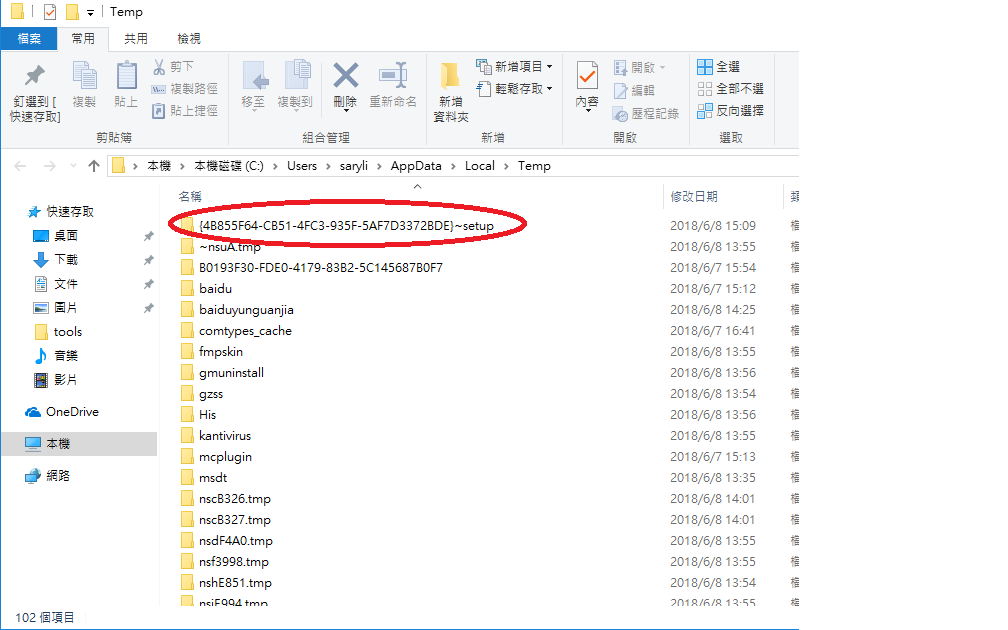Sort by Name (名稱) column header

click(x=190, y=196)
